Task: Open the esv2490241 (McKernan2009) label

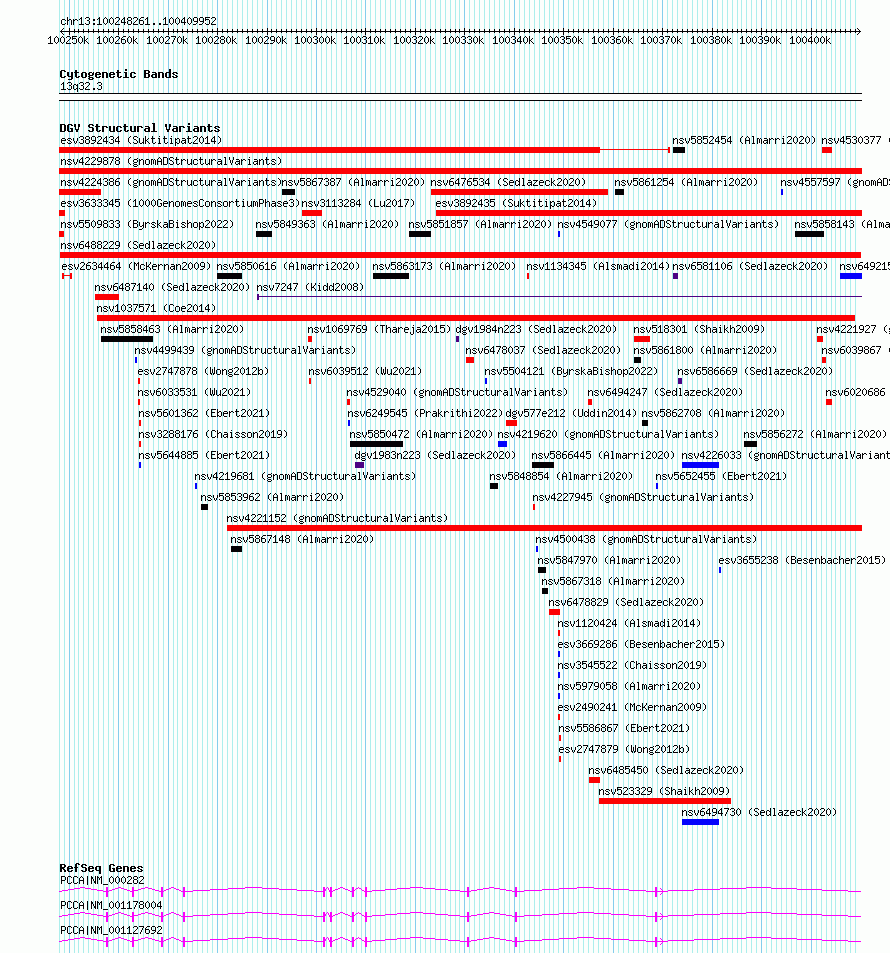Action: 632,707
